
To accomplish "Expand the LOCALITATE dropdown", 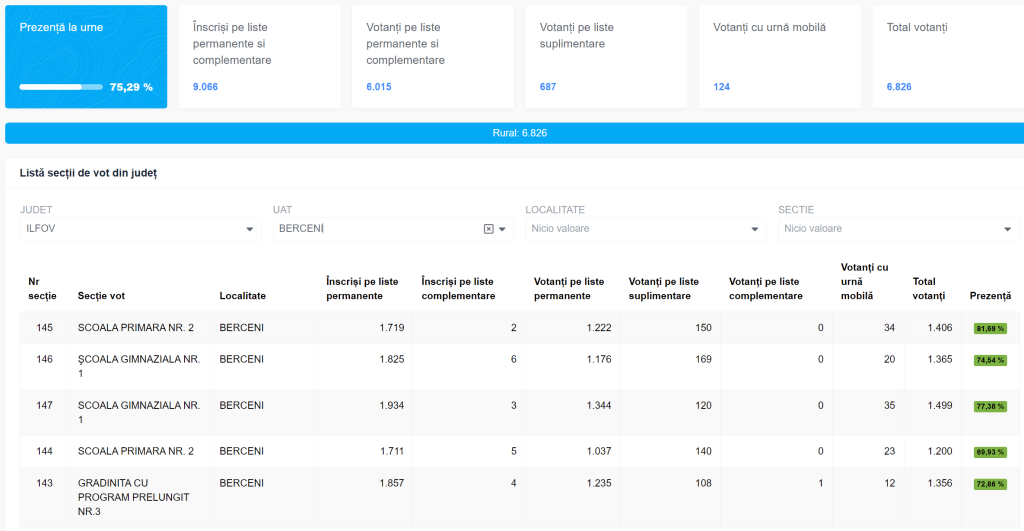I will click(755, 230).
